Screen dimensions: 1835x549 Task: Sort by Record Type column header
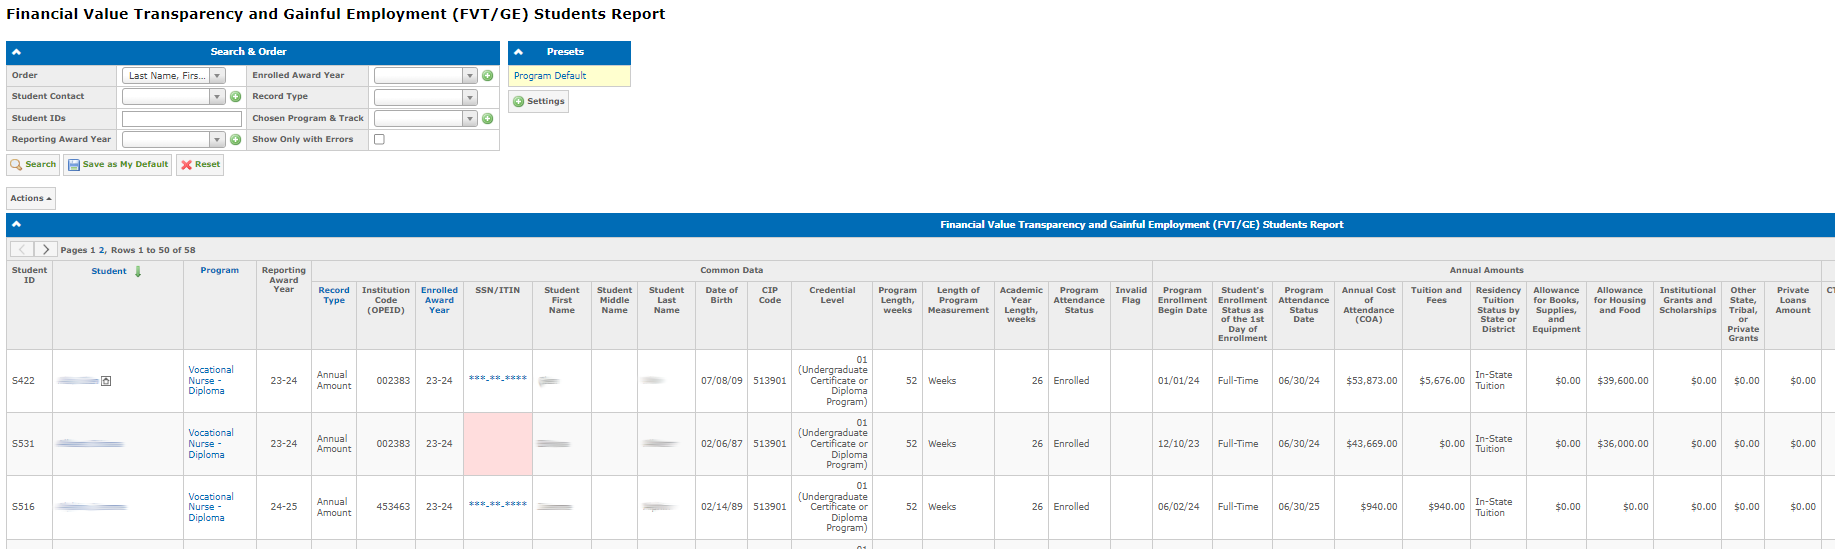[334, 296]
